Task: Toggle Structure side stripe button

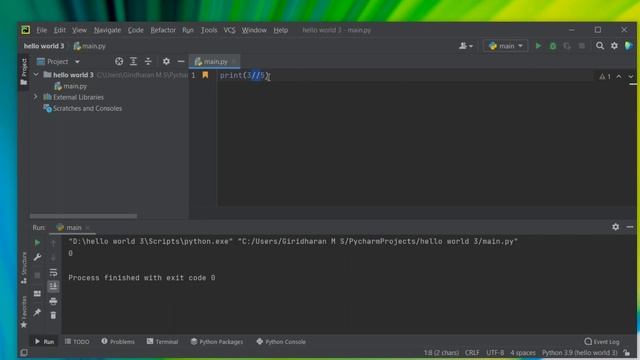Action: coord(24,268)
